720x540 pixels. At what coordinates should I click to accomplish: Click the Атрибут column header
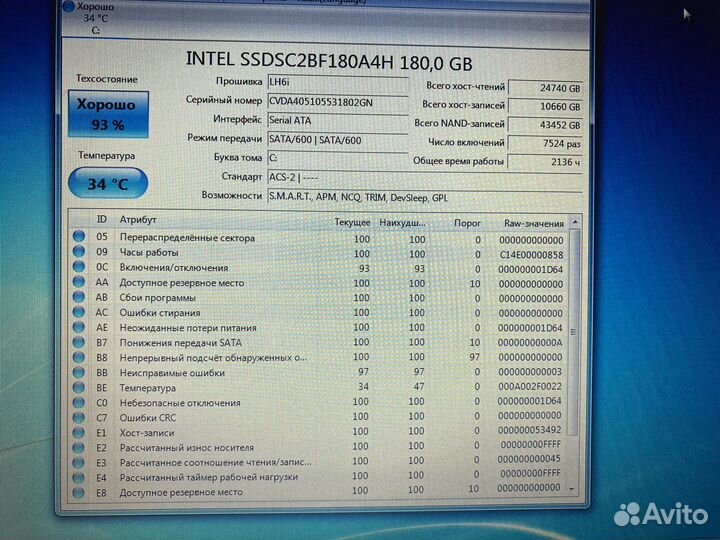click(x=138, y=219)
